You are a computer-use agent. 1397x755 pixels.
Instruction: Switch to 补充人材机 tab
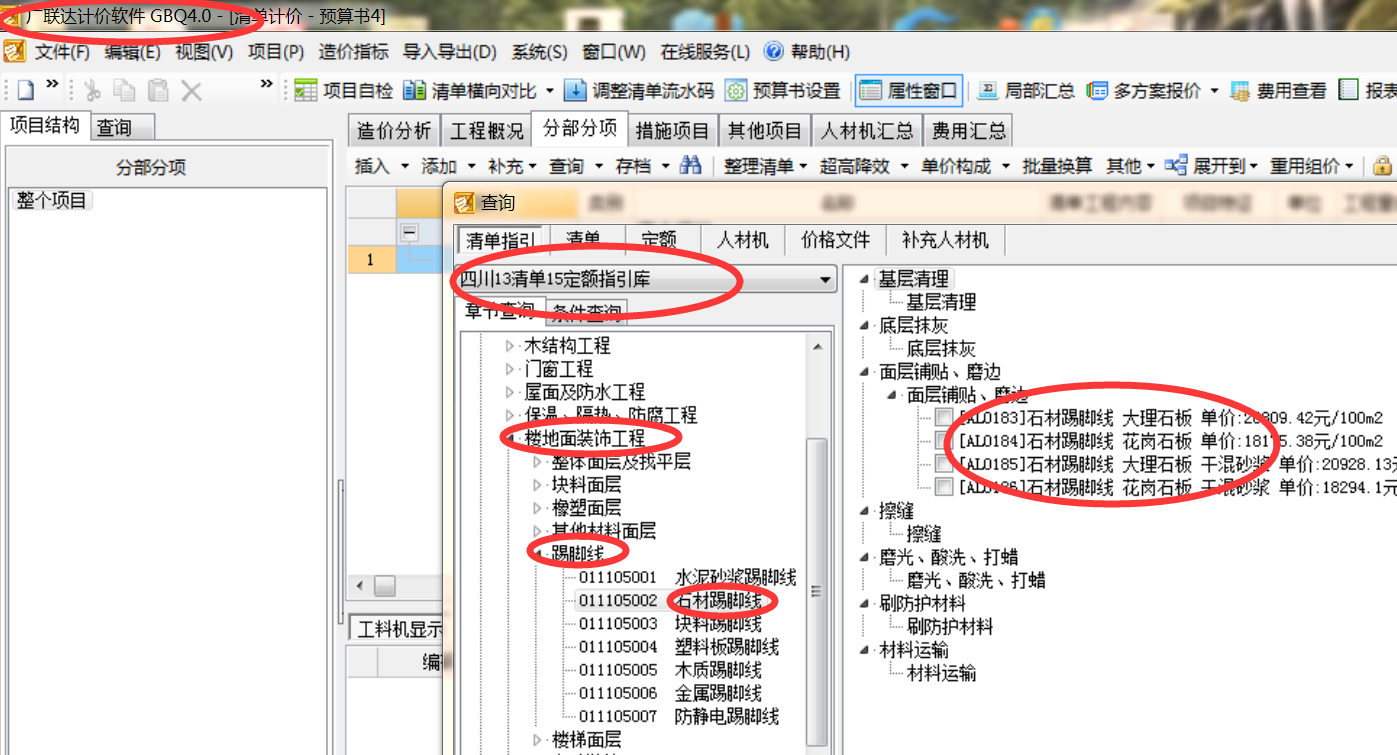pyautogui.click(x=945, y=240)
